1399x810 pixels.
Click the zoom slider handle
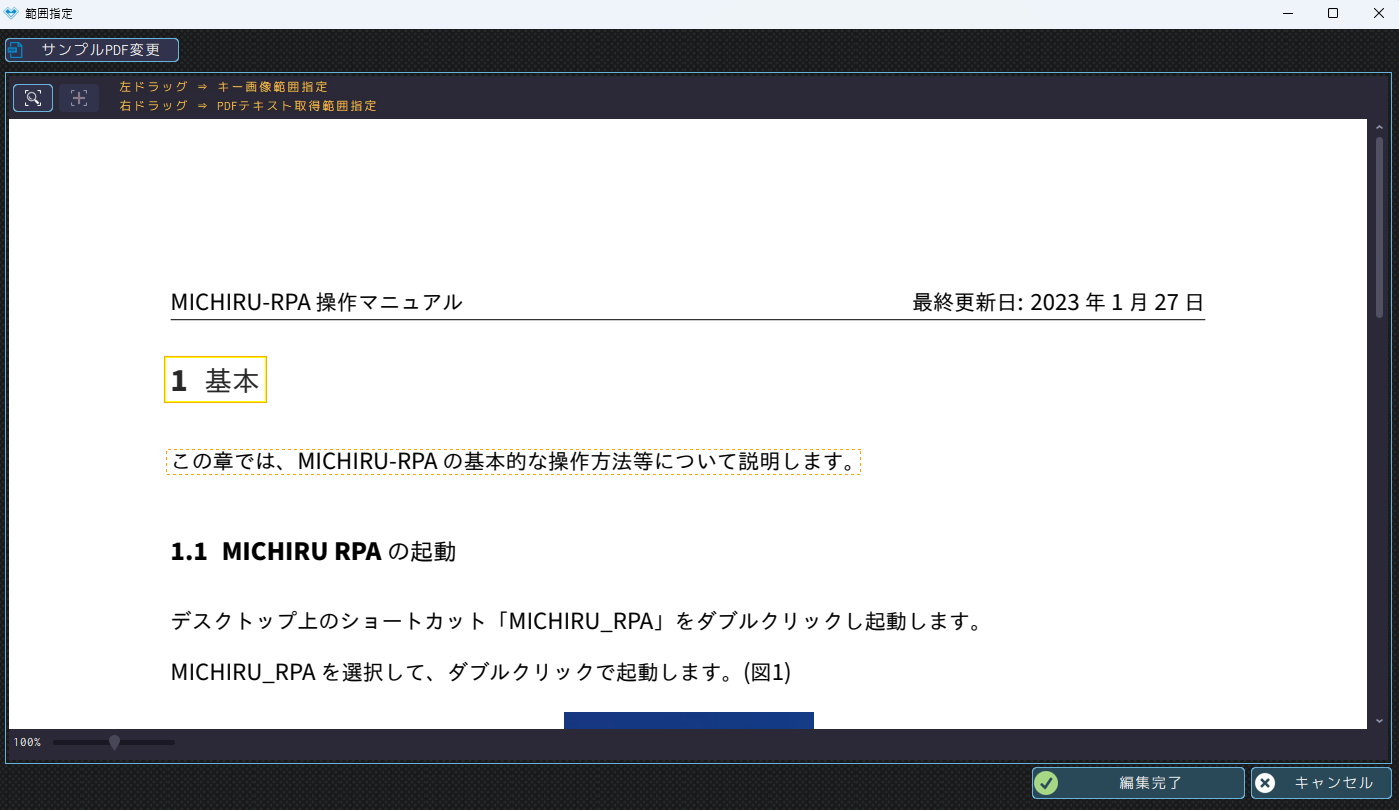coord(114,742)
